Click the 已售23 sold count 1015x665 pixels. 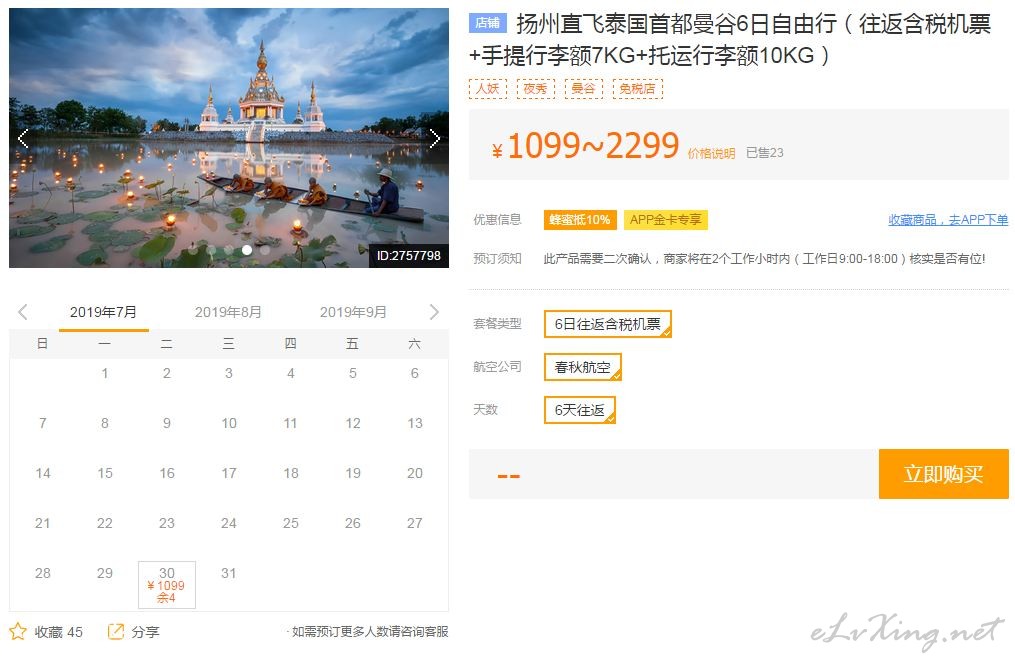pyautogui.click(x=764, y=153)
